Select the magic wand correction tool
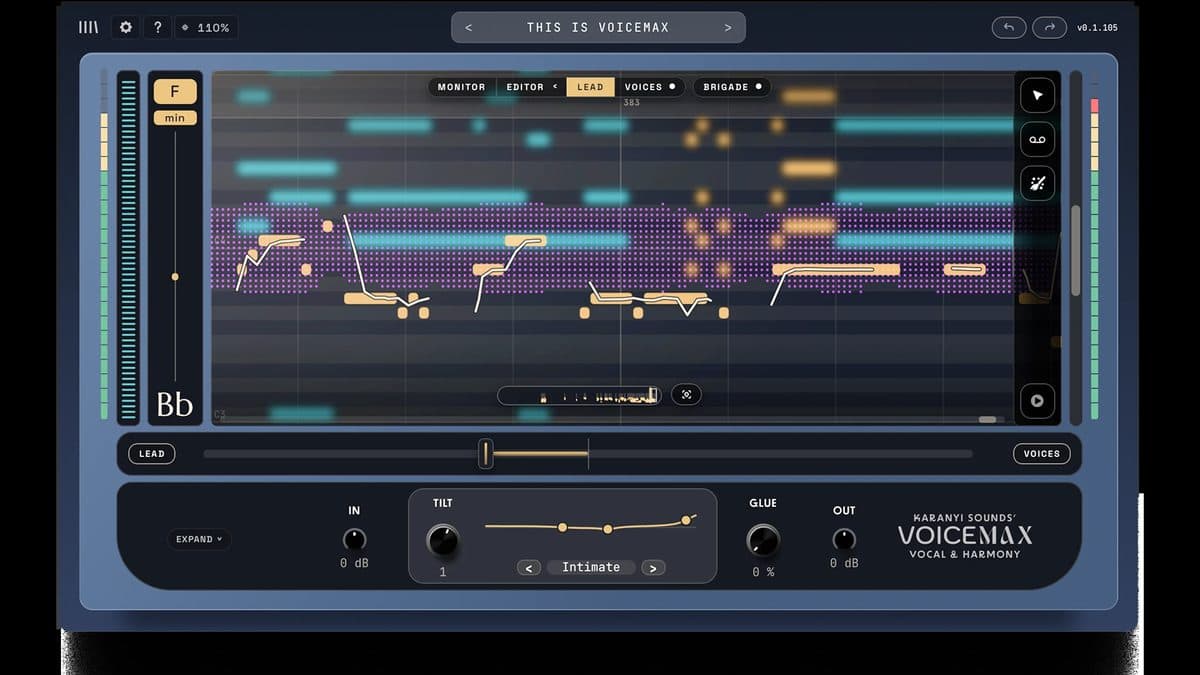The width and height of the screenshot is (1200, 675). (1037, 183)
